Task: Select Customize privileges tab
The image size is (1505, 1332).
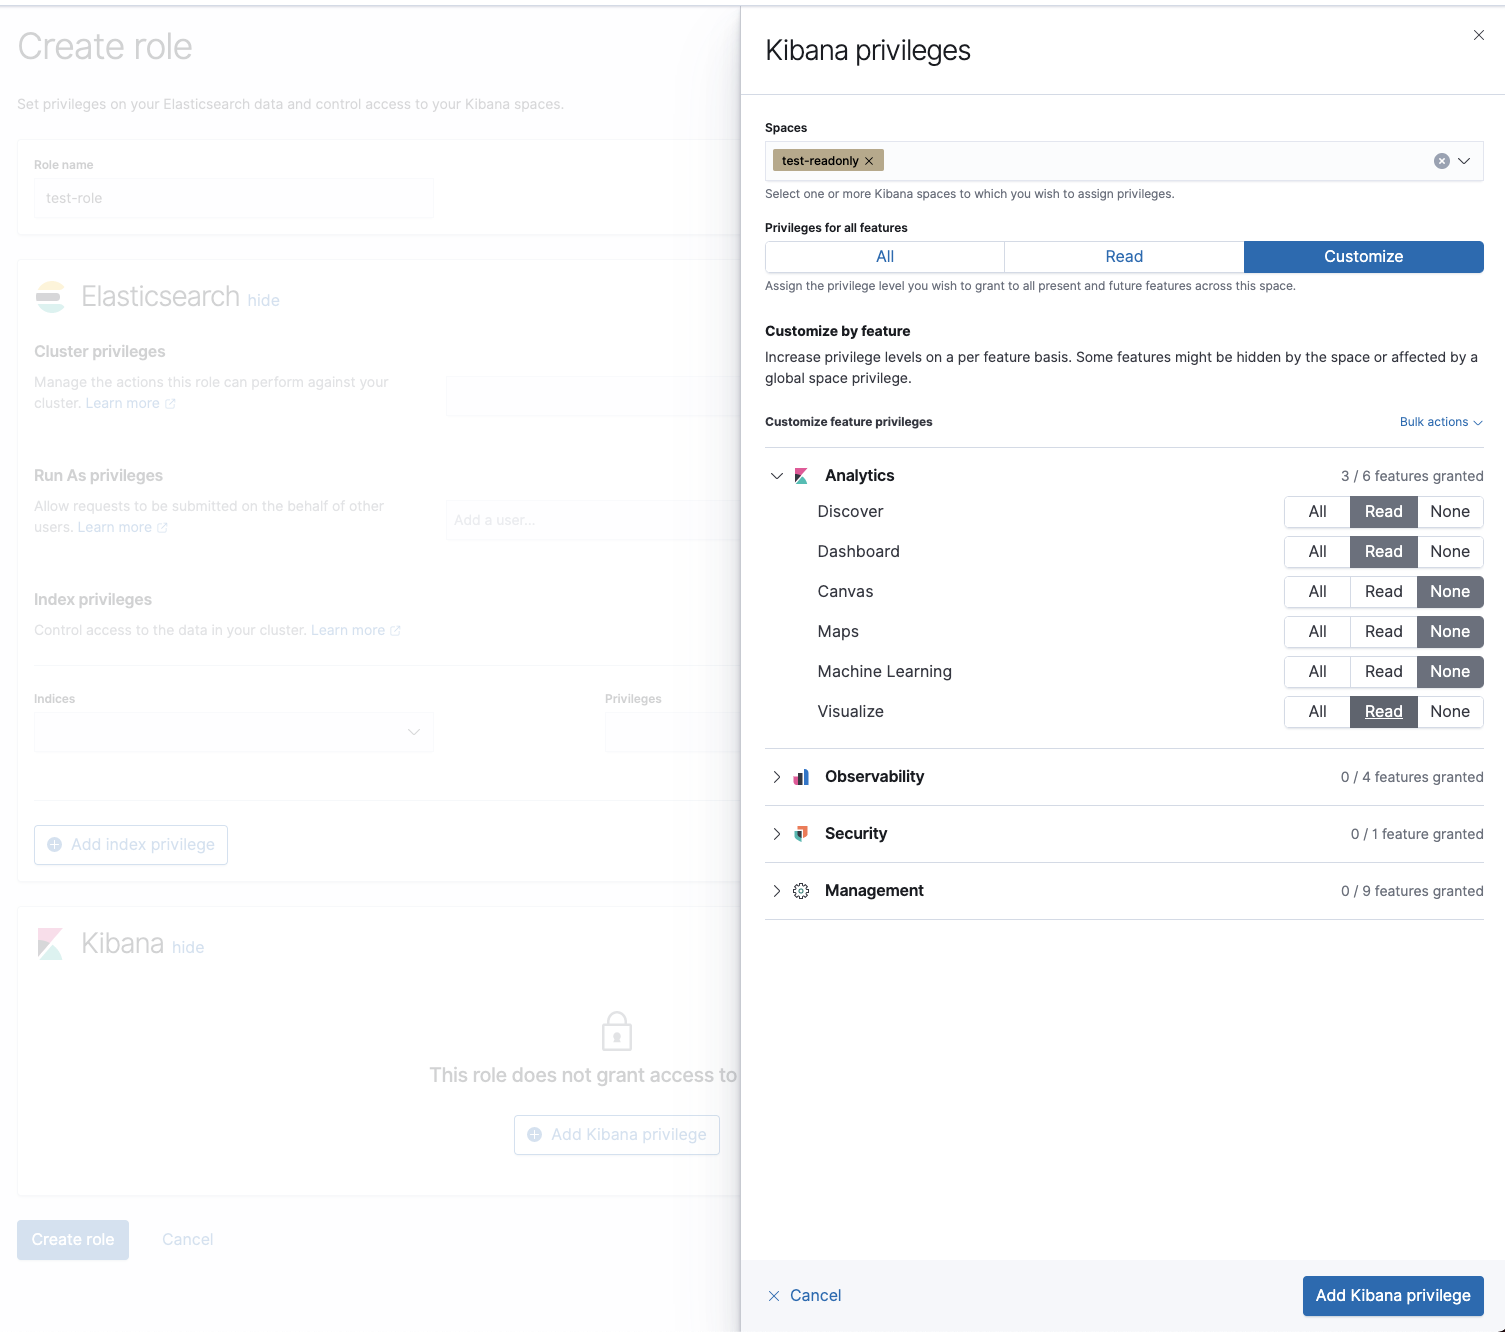Action: pos(1364,257)
